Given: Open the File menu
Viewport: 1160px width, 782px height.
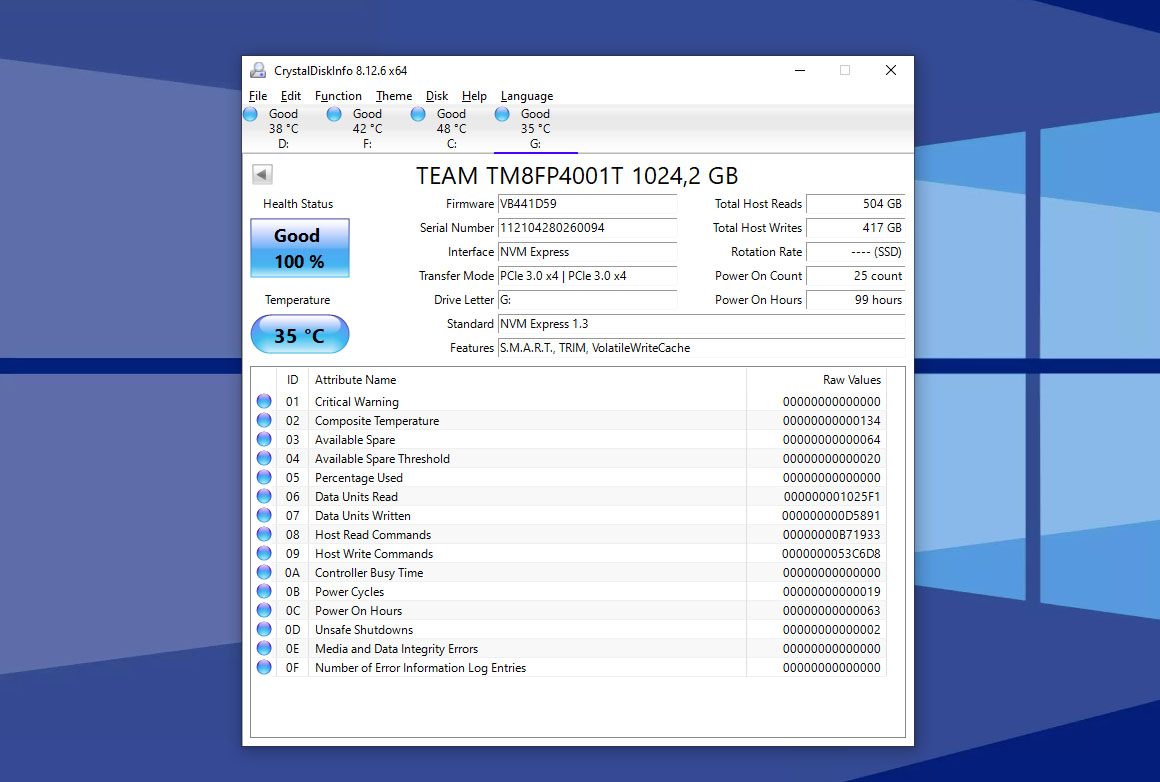Looking at the screenshot, I should [x=258, y=95].
